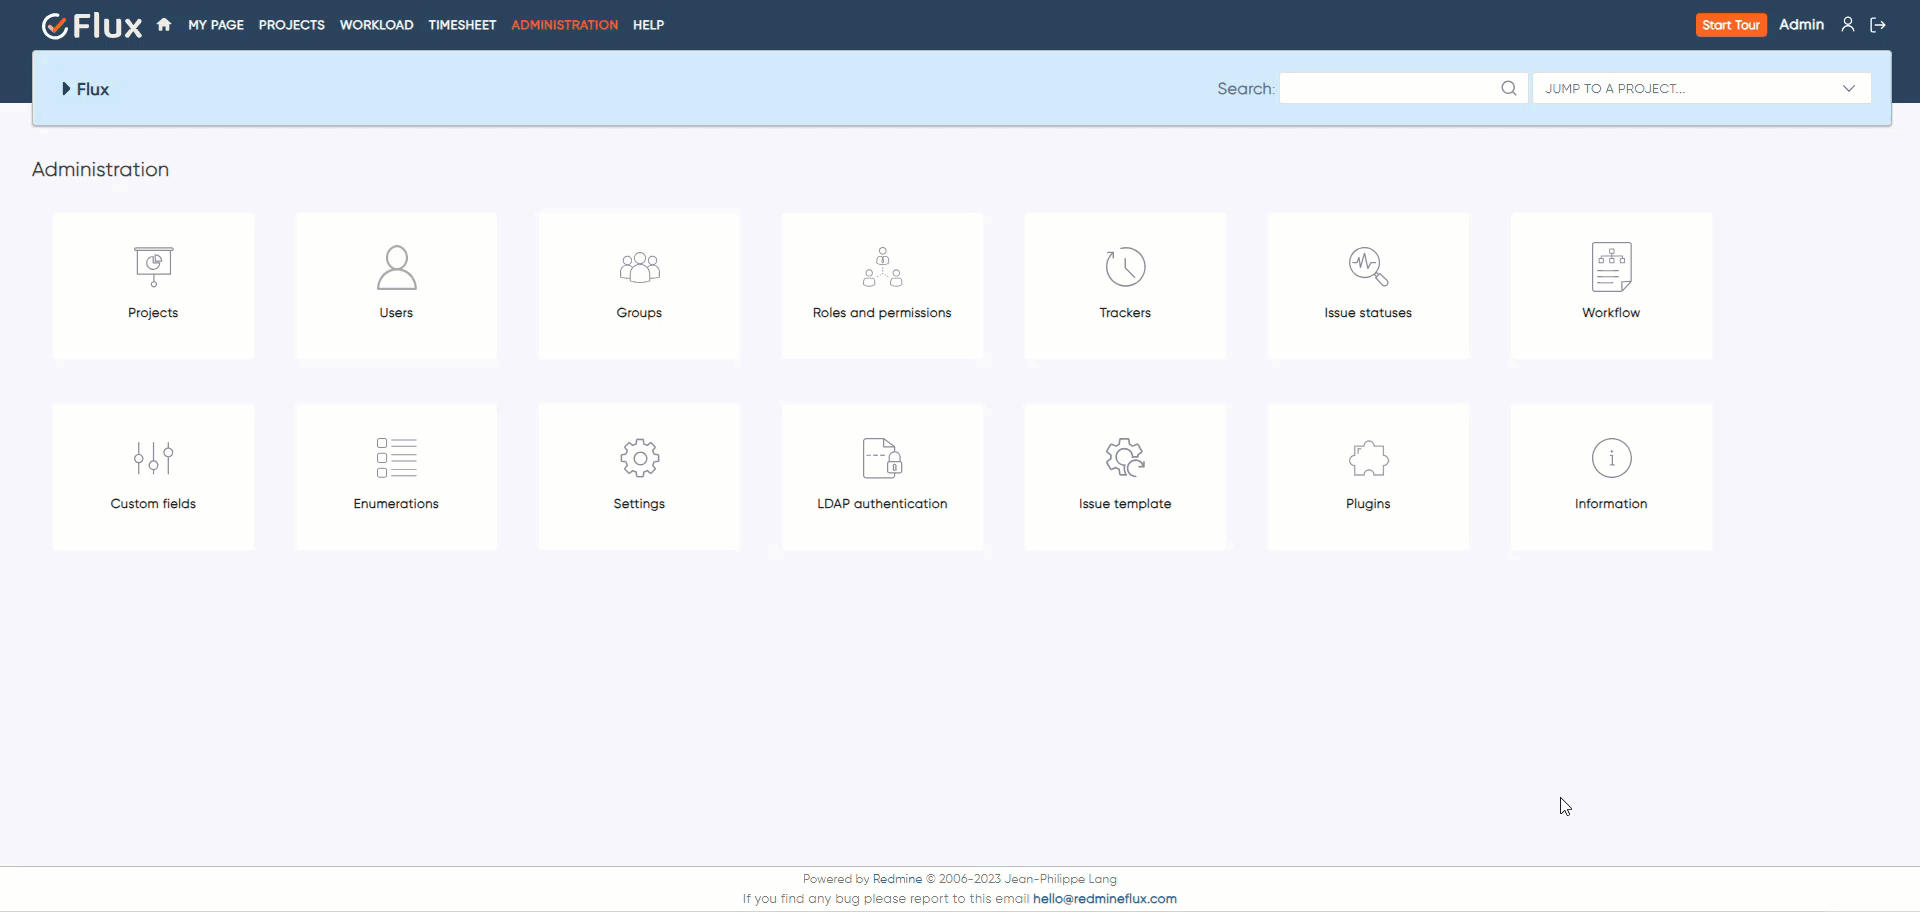This screenshot has width=1920, height=912.
Task: Click the Users person icon
Action: [x=396, y=267]
